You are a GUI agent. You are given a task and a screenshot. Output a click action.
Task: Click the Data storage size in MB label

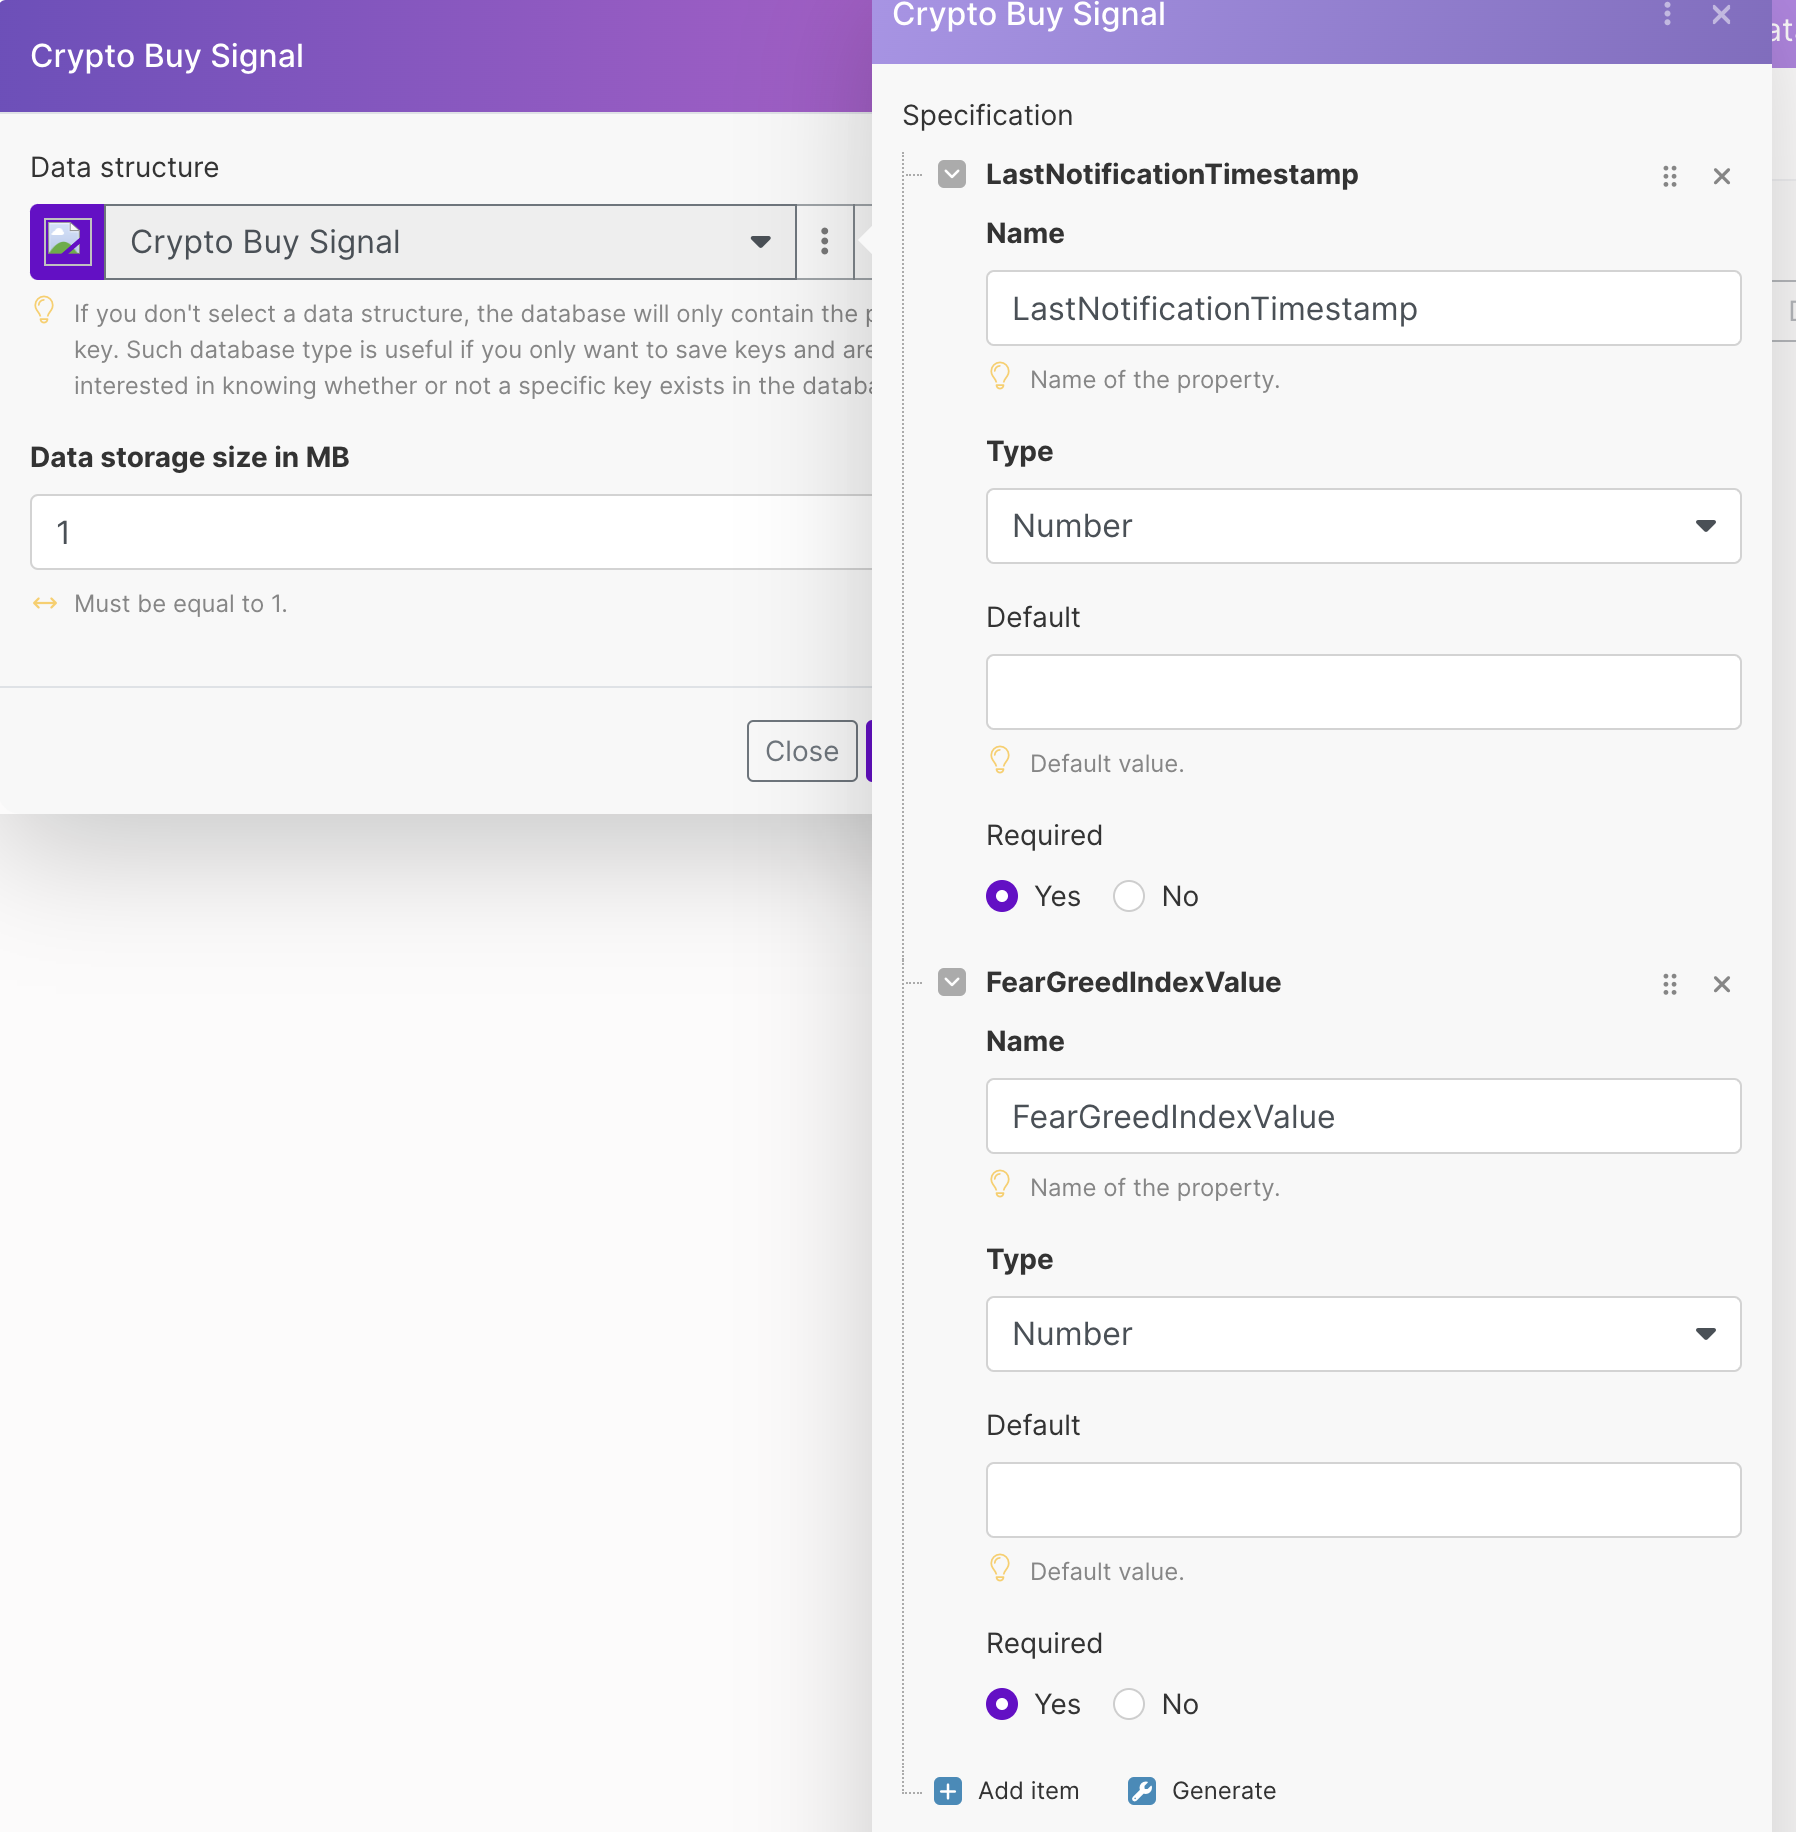pos(190,457)
